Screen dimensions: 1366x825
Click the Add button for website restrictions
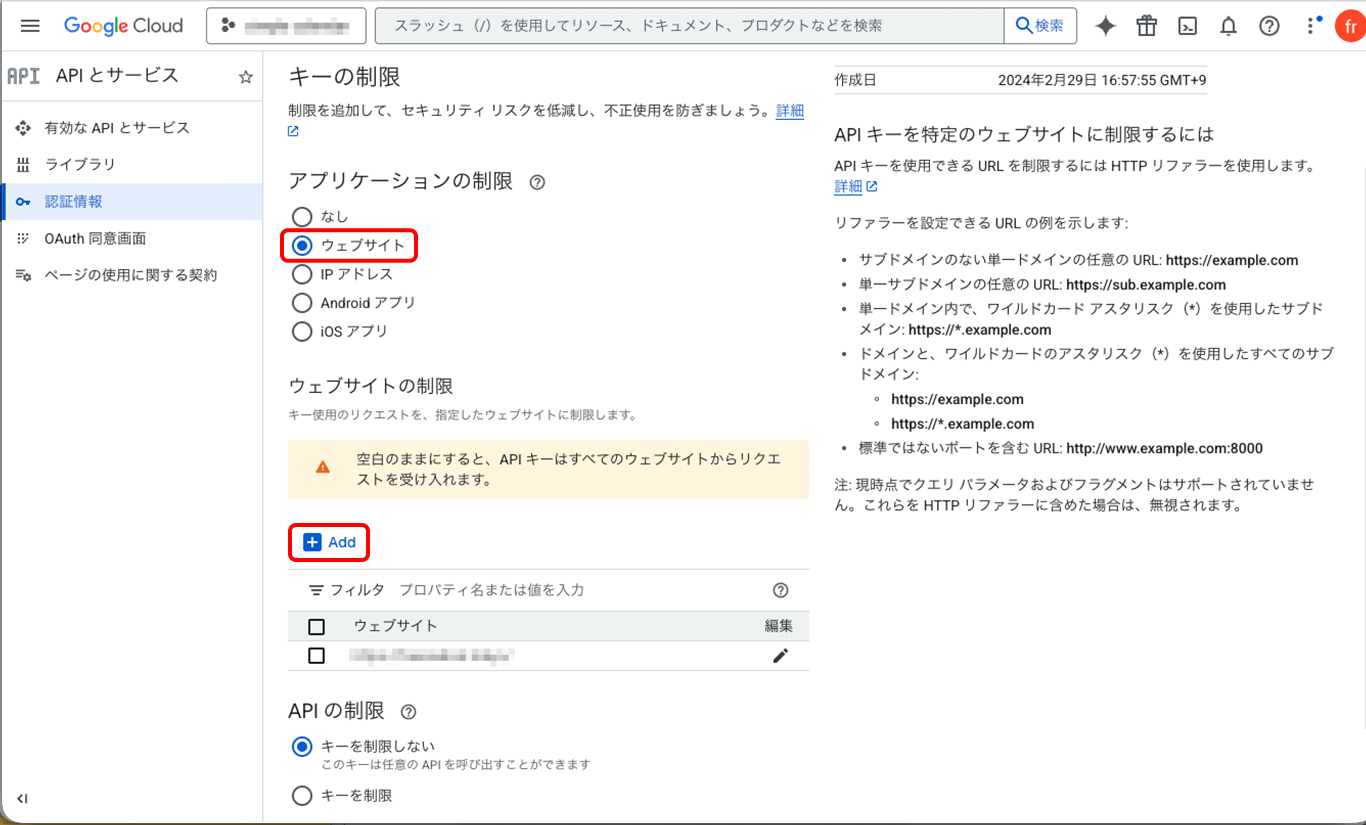330,542
